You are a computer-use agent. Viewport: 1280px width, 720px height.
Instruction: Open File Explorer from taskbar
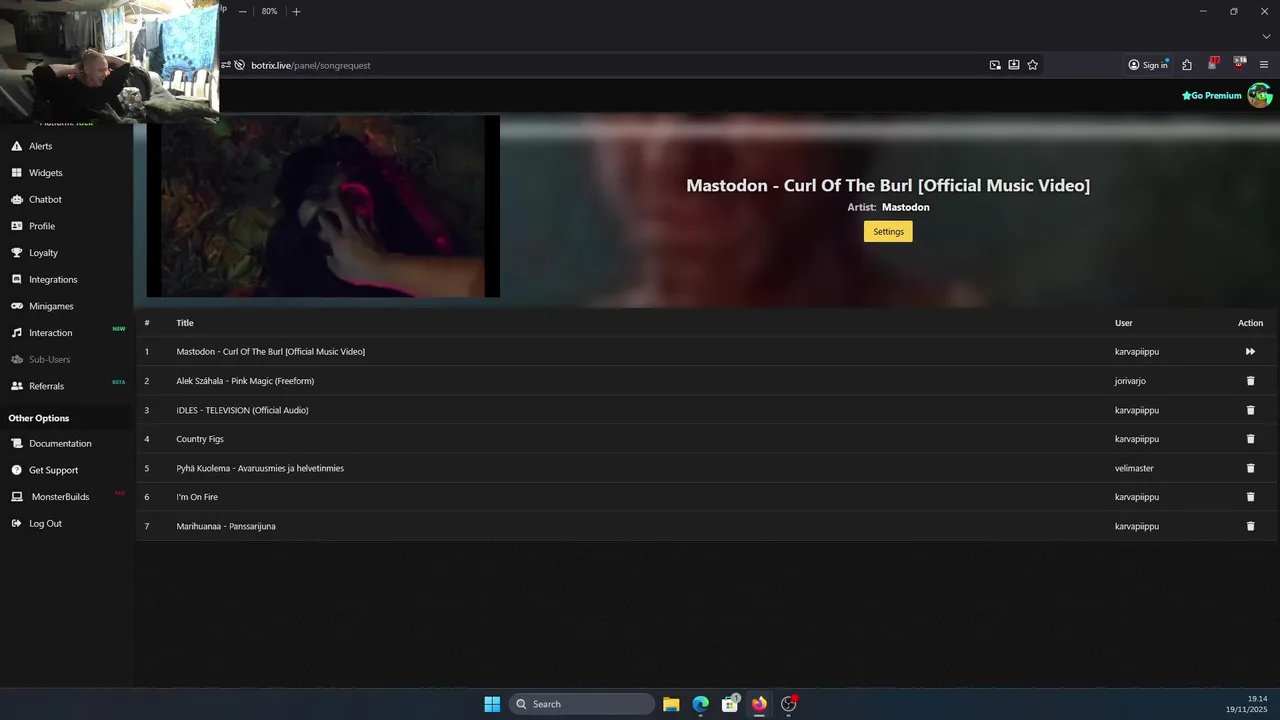click(x=671, y=704)
